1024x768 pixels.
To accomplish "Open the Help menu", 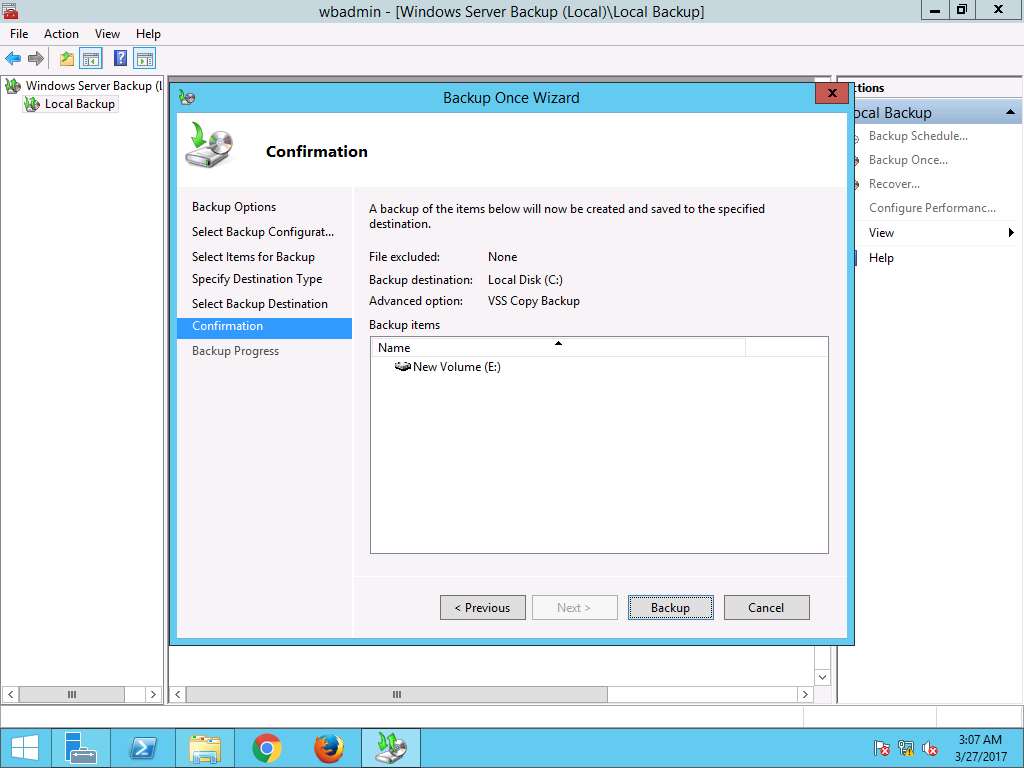I will click(148, 34).
